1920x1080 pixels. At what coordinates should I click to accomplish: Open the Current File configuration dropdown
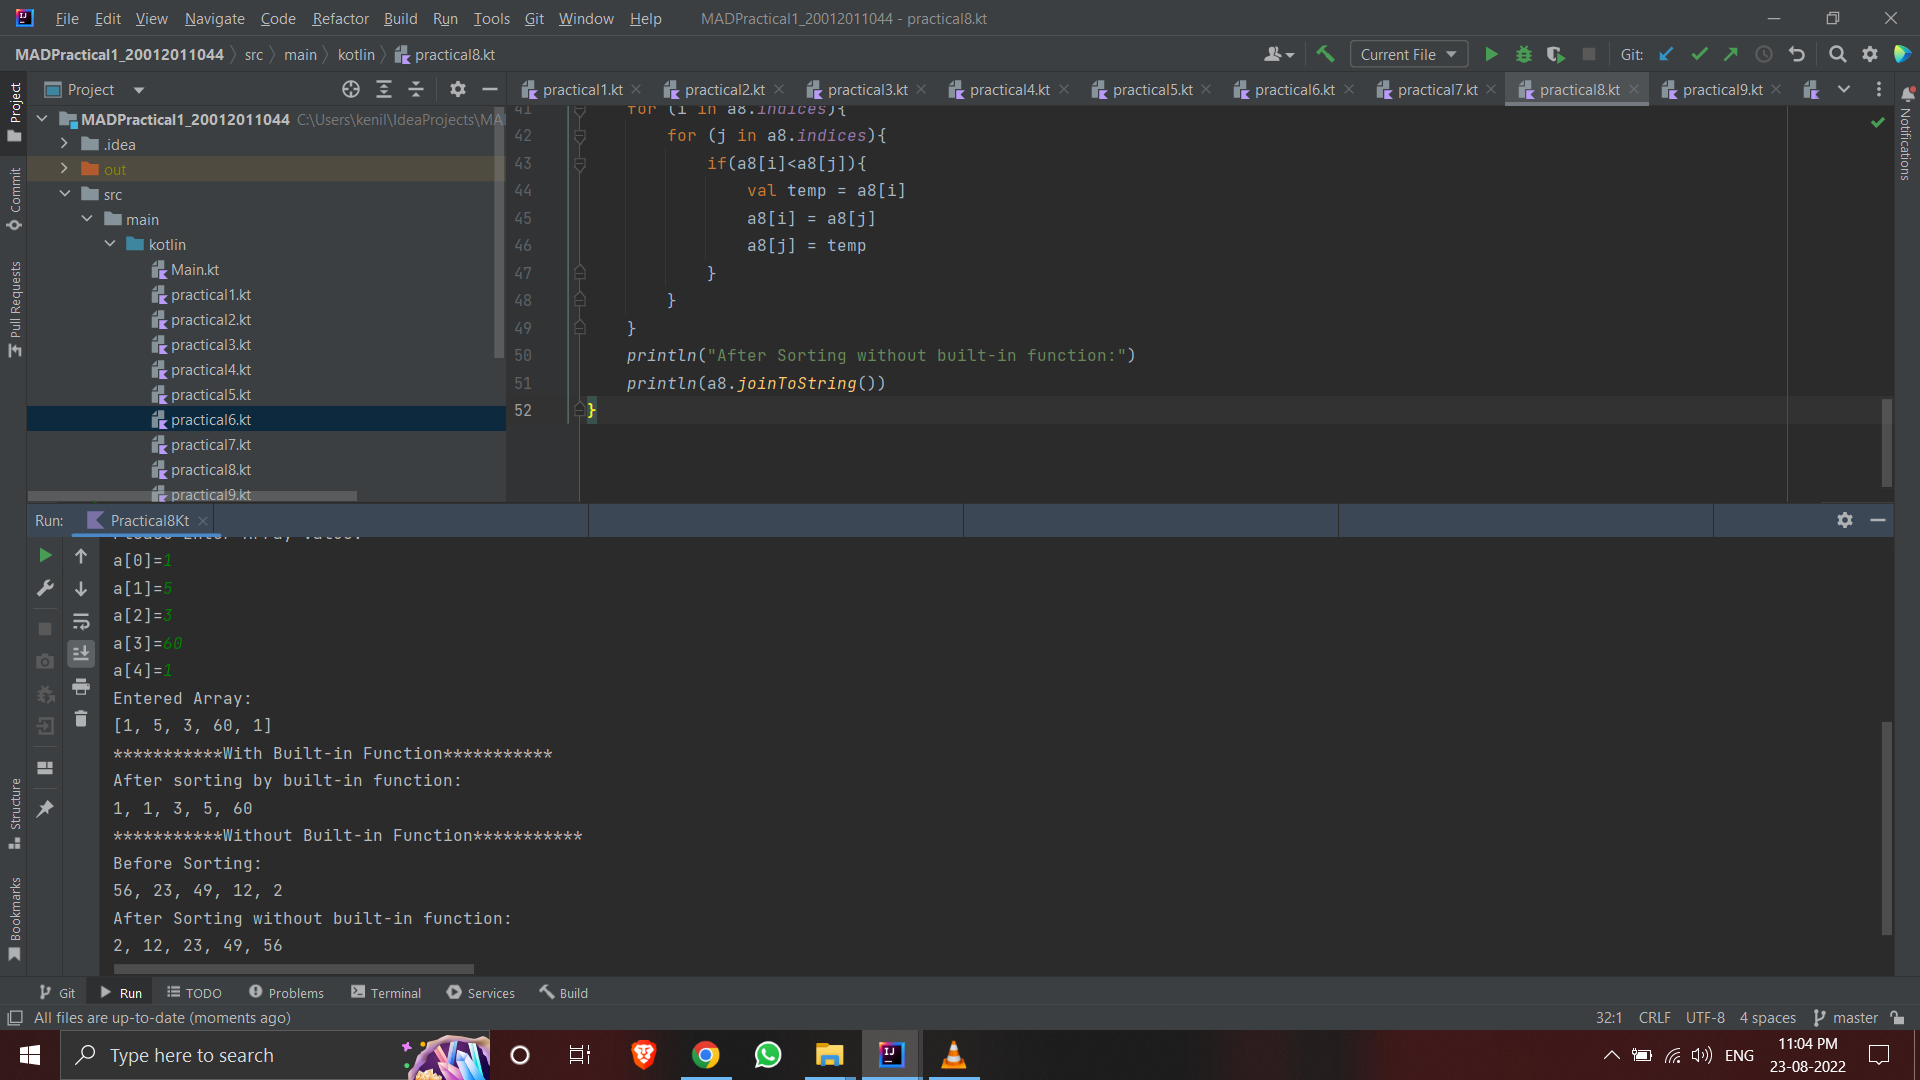1408,54
